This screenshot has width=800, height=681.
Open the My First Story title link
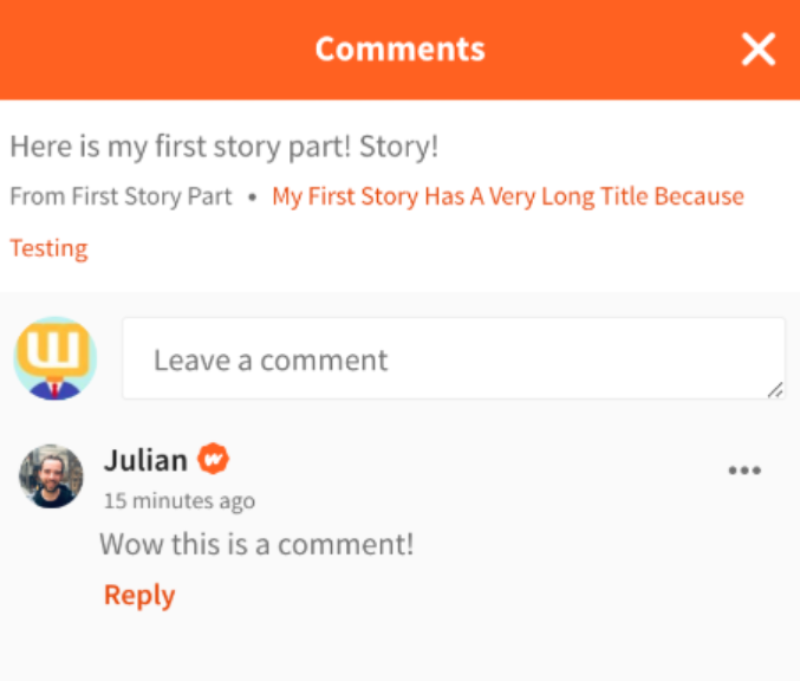point(508,196)
